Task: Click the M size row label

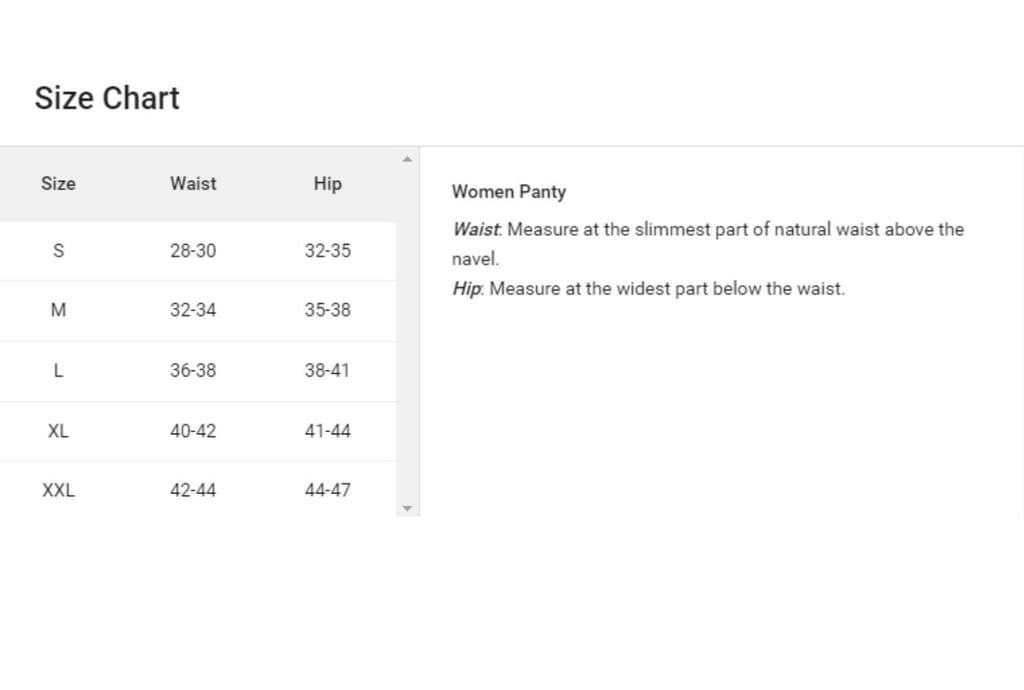Action: pos(58,310)
